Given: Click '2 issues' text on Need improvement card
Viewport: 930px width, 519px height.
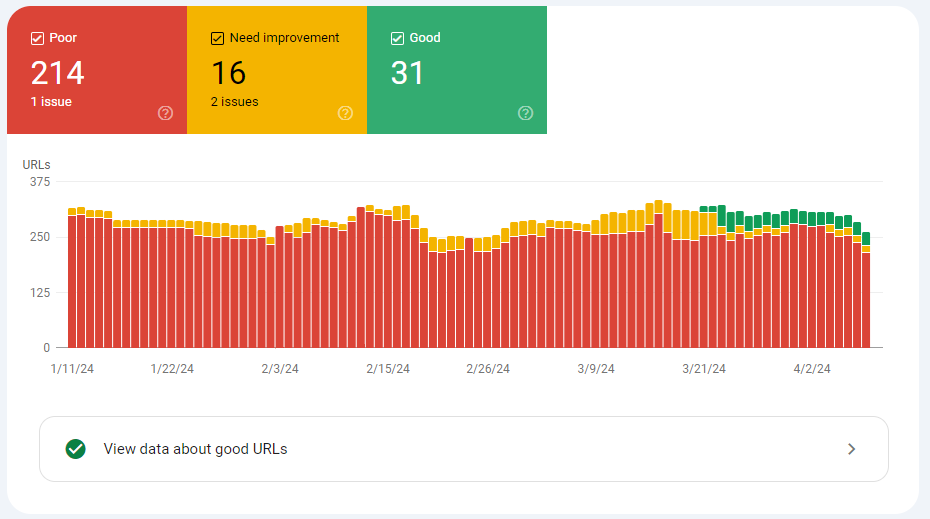Looking at the screenshot, I should 234,101.
